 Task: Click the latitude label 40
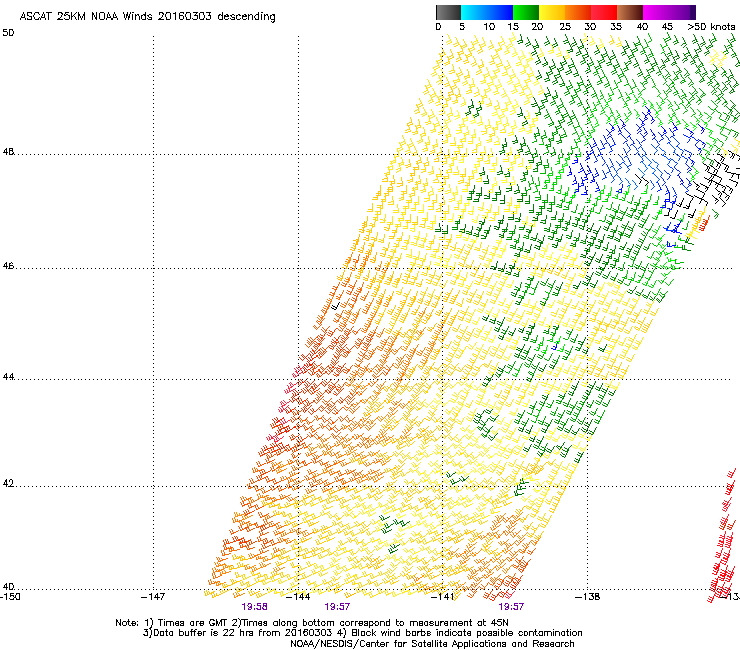[8, 586]
